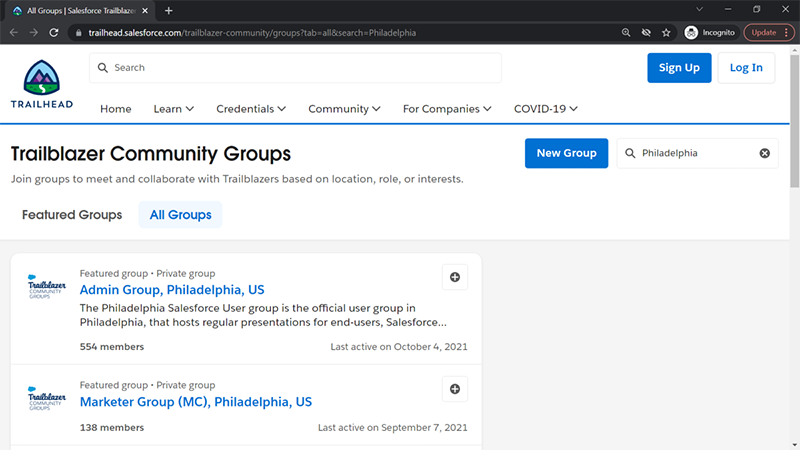Viewport: 800px width, 450px height.
Task: Expand the Credentials menu
Action: [x=251, y=109]
